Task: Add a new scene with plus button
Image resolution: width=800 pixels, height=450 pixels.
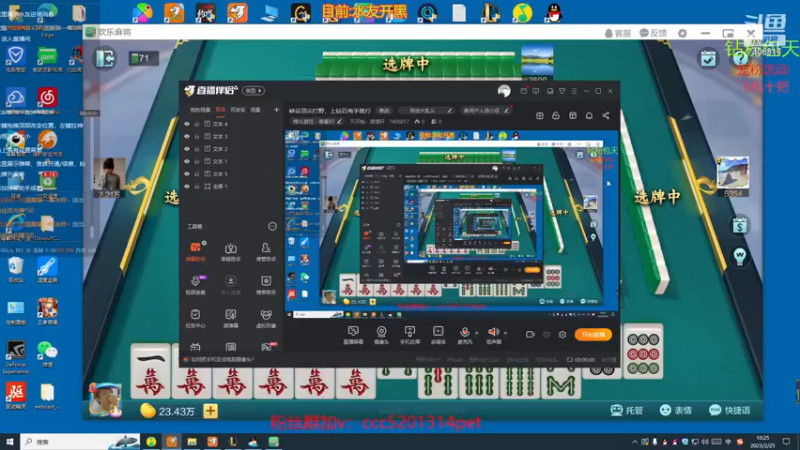Action: pyautogui.click(x=277, y=110)
